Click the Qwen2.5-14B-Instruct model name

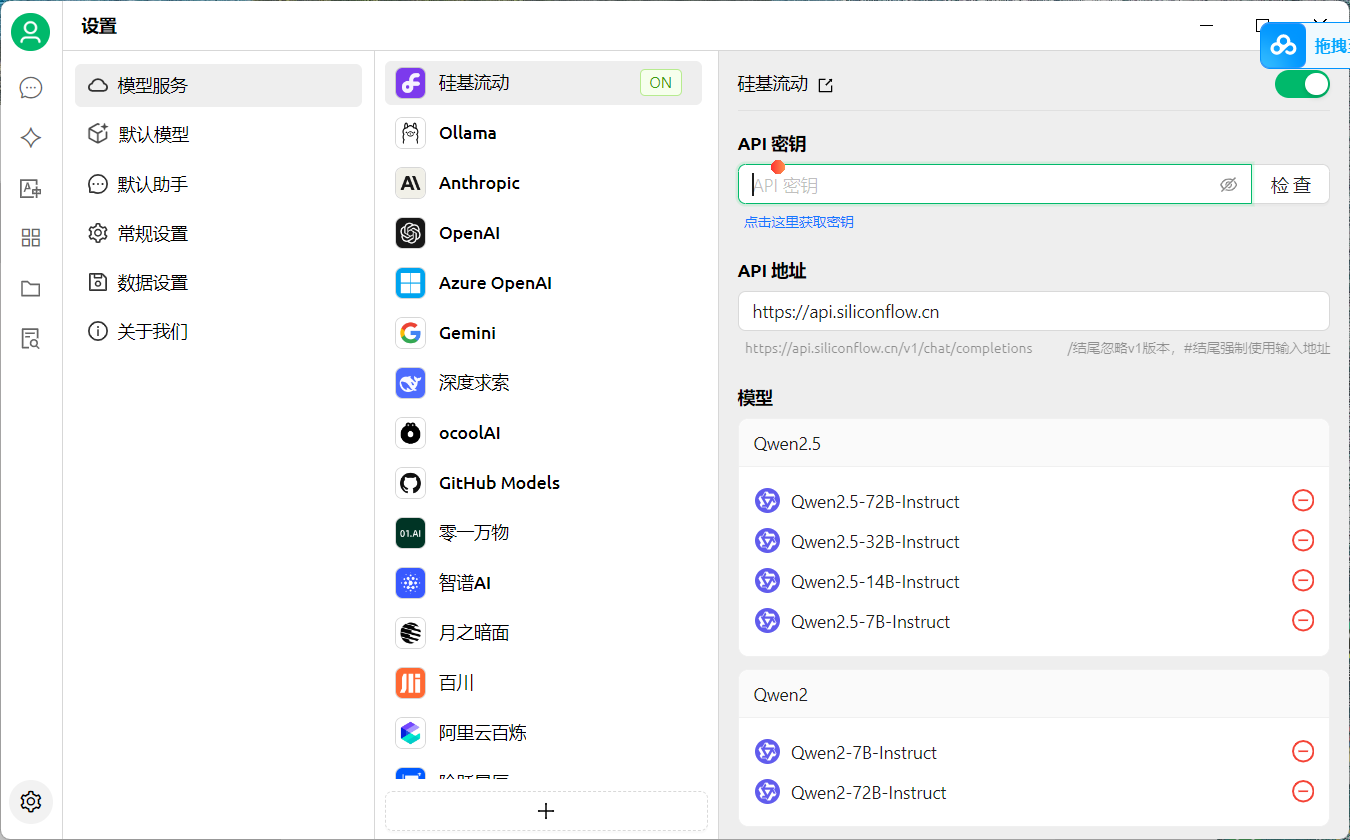[x=875, y=582]
